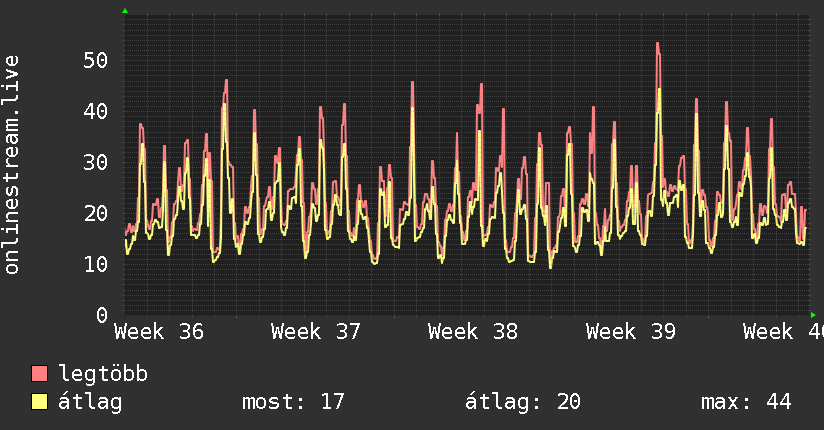Click the 'max: 44' statistic text
Screen dimensions: 824x430
pos(746,402)
